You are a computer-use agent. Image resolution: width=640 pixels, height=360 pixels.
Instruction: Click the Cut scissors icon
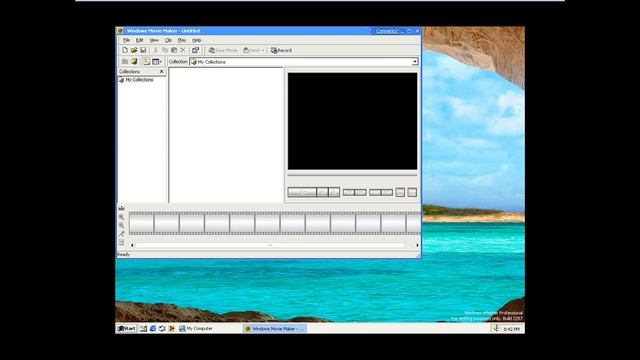(x=156, y=50)
